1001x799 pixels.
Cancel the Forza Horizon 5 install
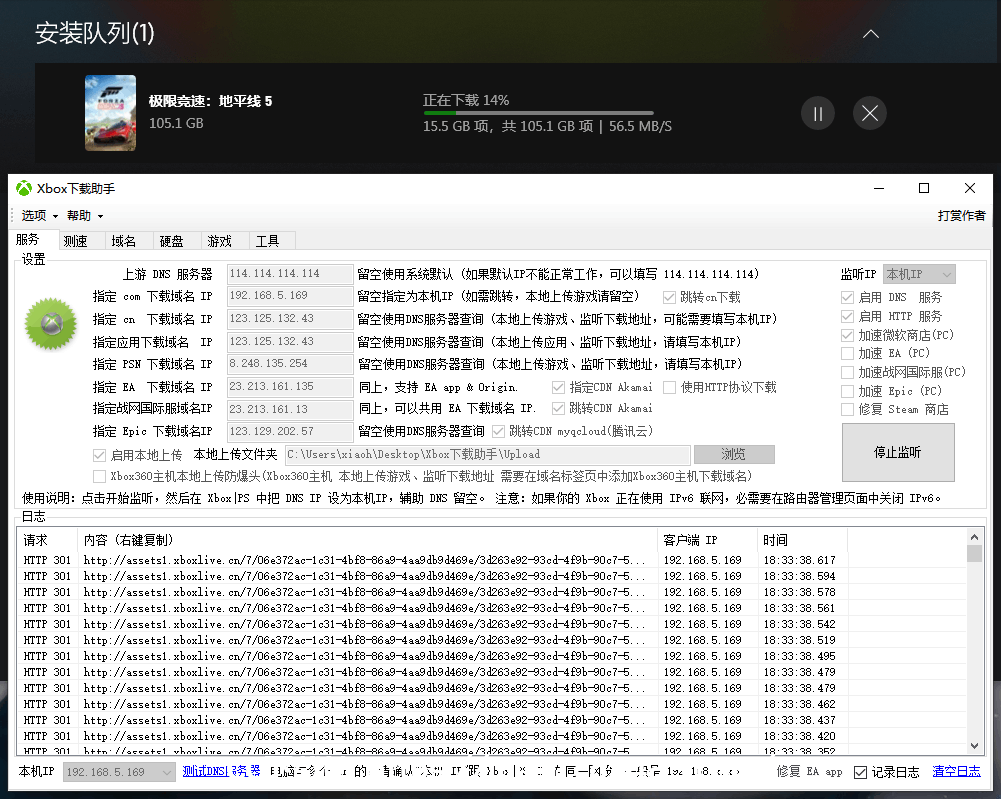pos(869,114)
